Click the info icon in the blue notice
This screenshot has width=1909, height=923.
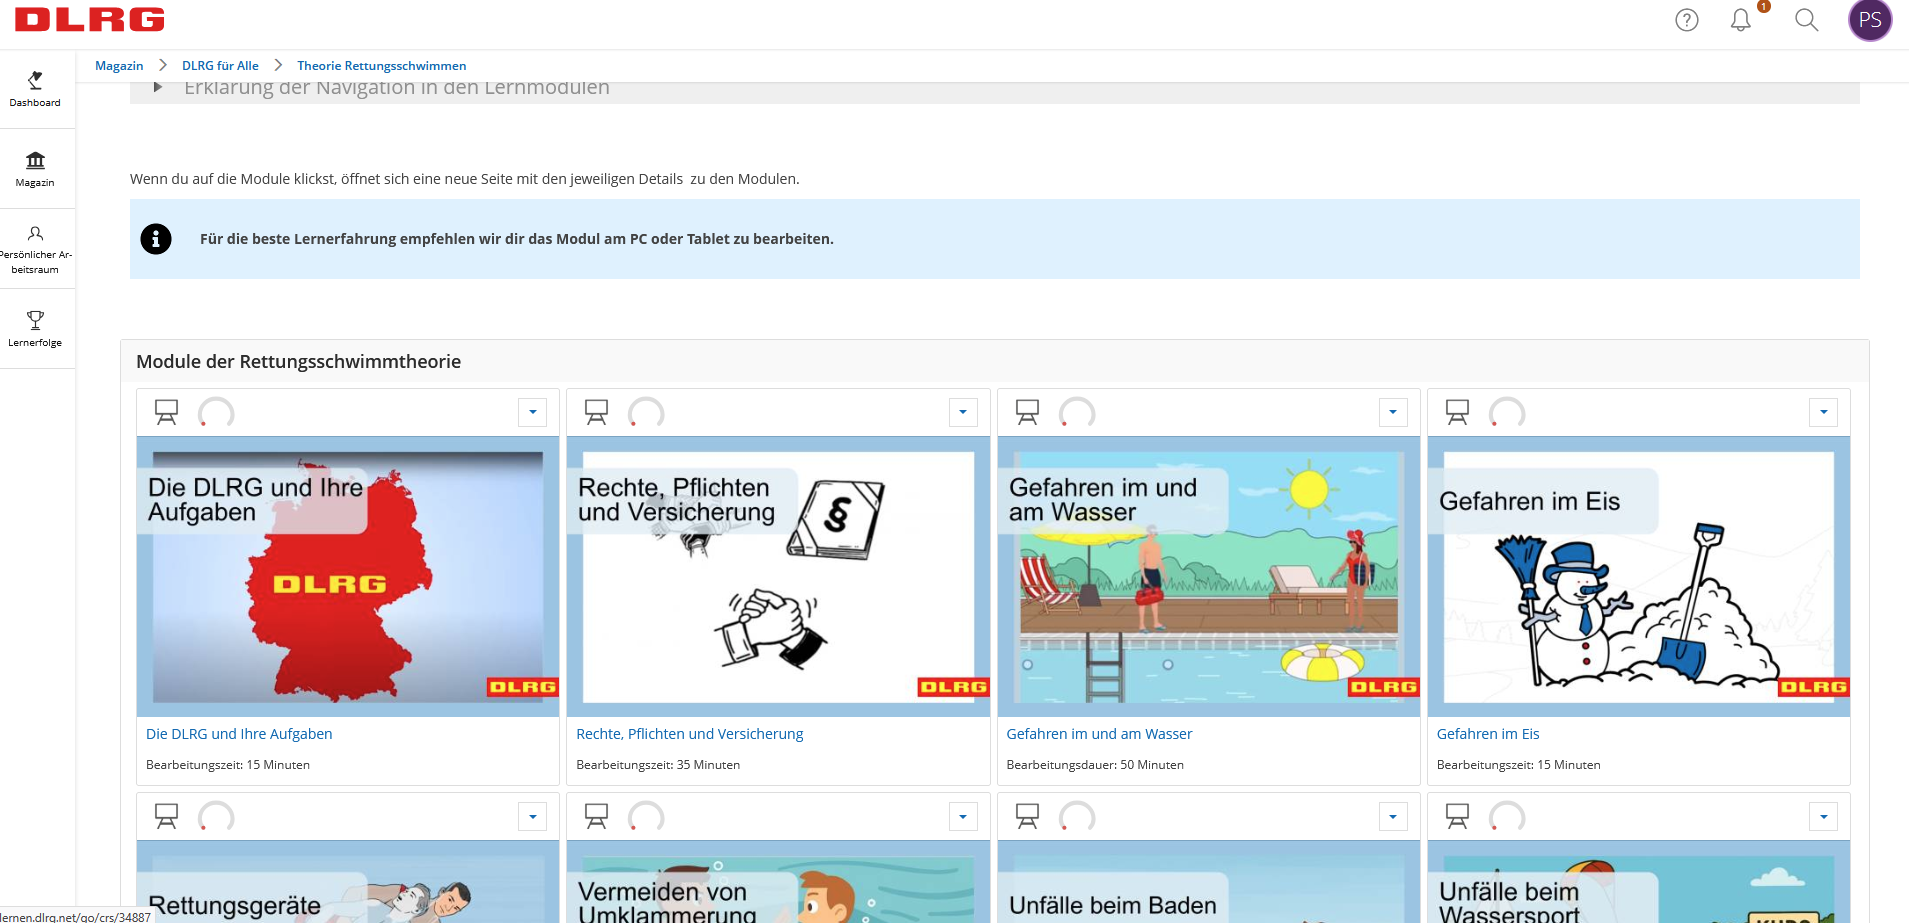[156, 239]
